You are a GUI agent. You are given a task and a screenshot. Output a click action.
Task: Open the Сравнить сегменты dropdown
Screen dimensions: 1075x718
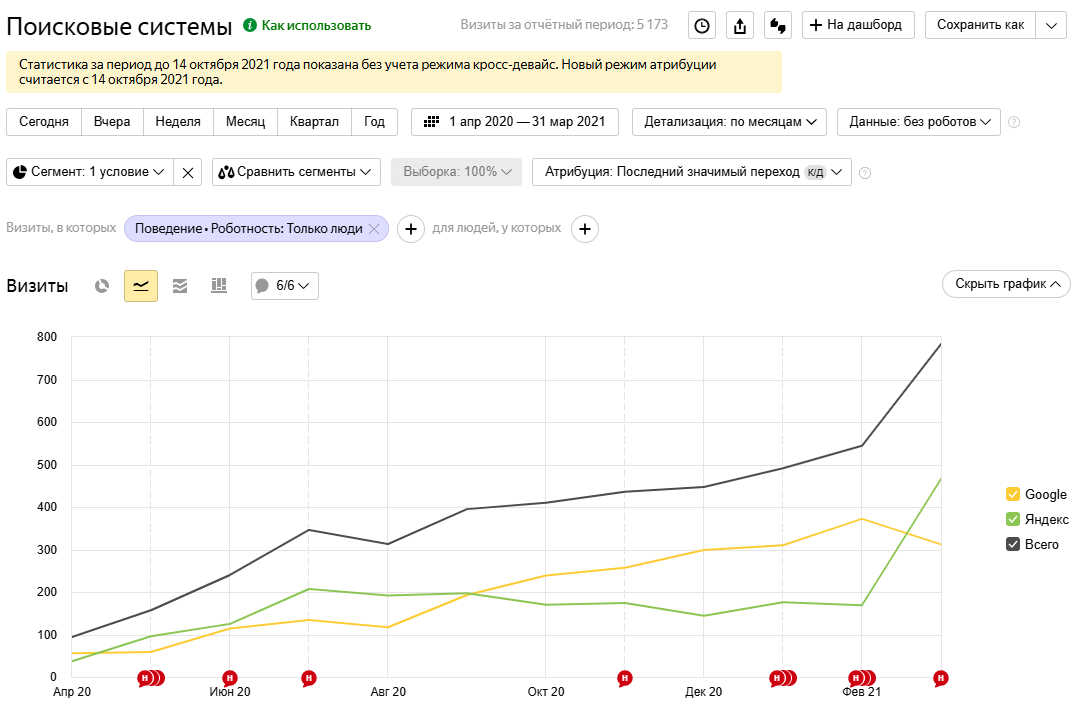(x=296, y=172)
